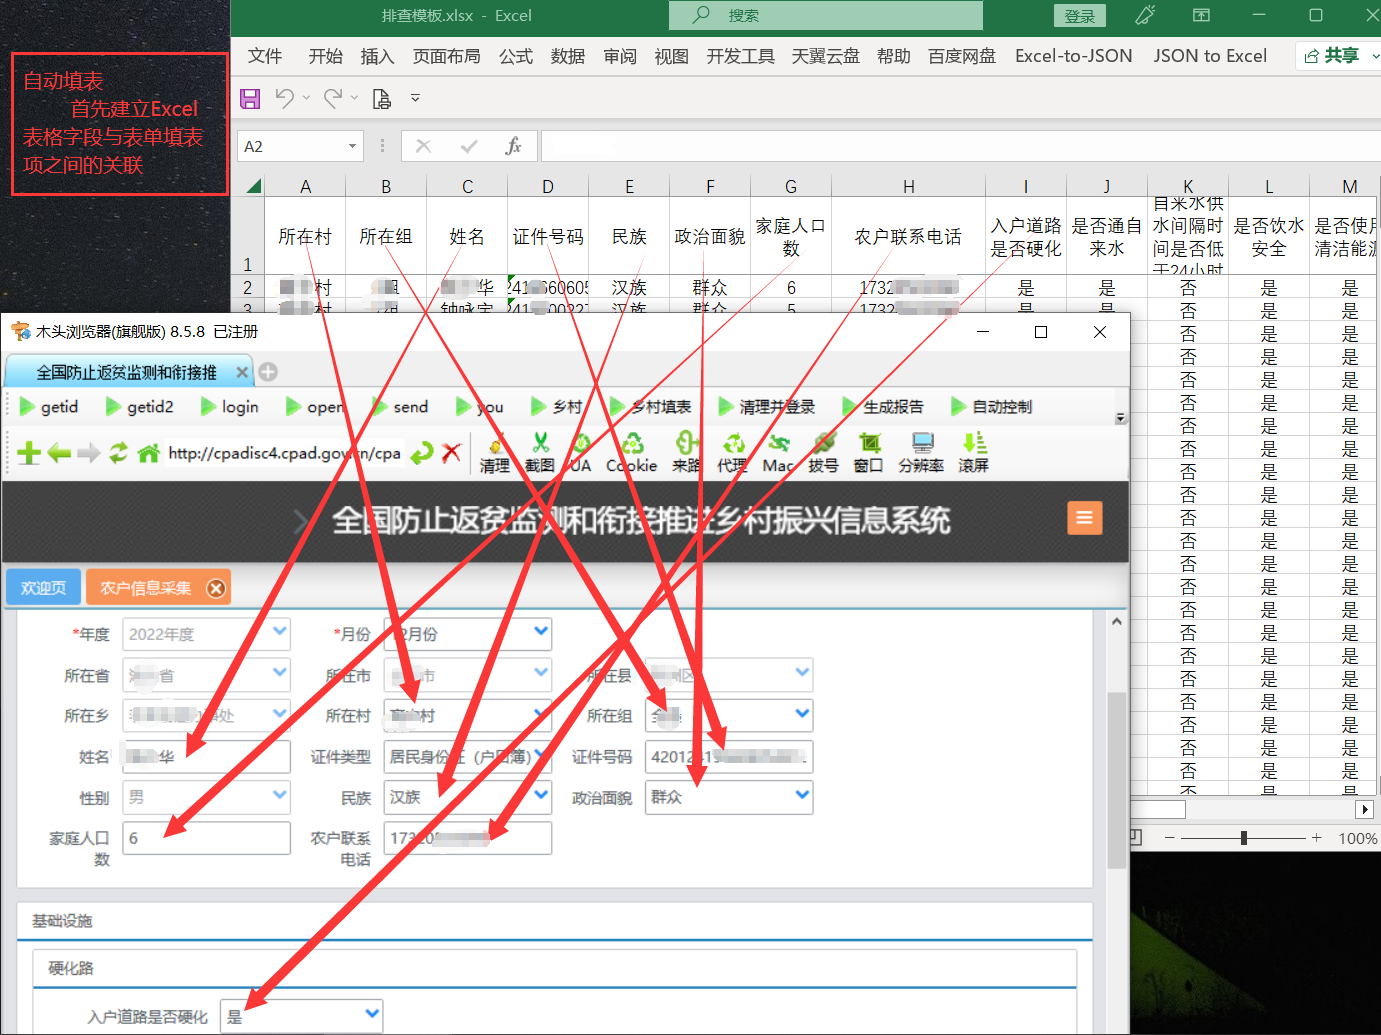
Task: Click the Excel horizontal scroll right arrow
Action: 1364,809
